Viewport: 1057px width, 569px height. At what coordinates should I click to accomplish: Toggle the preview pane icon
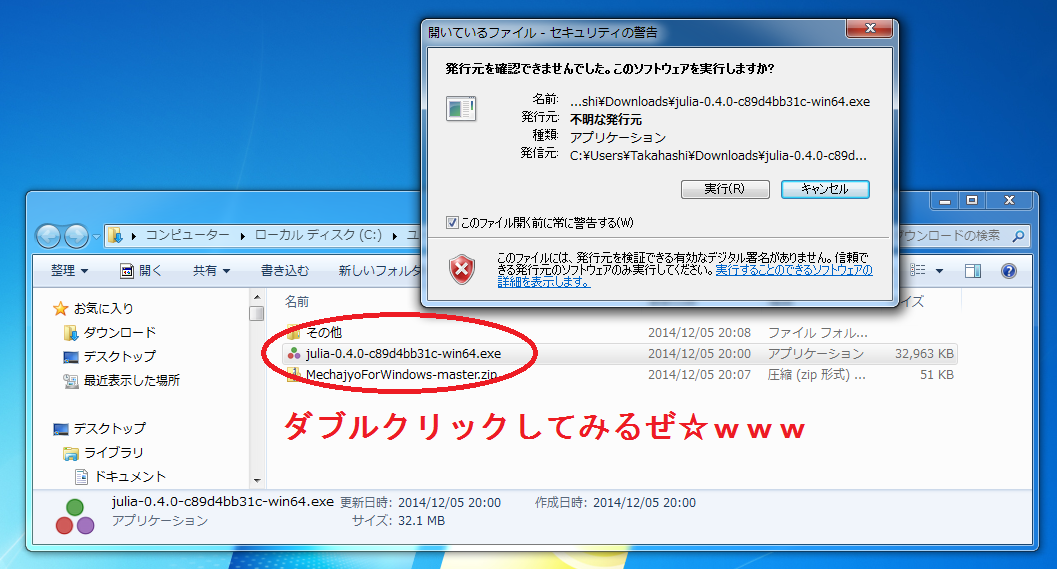[x=973, y=271]
